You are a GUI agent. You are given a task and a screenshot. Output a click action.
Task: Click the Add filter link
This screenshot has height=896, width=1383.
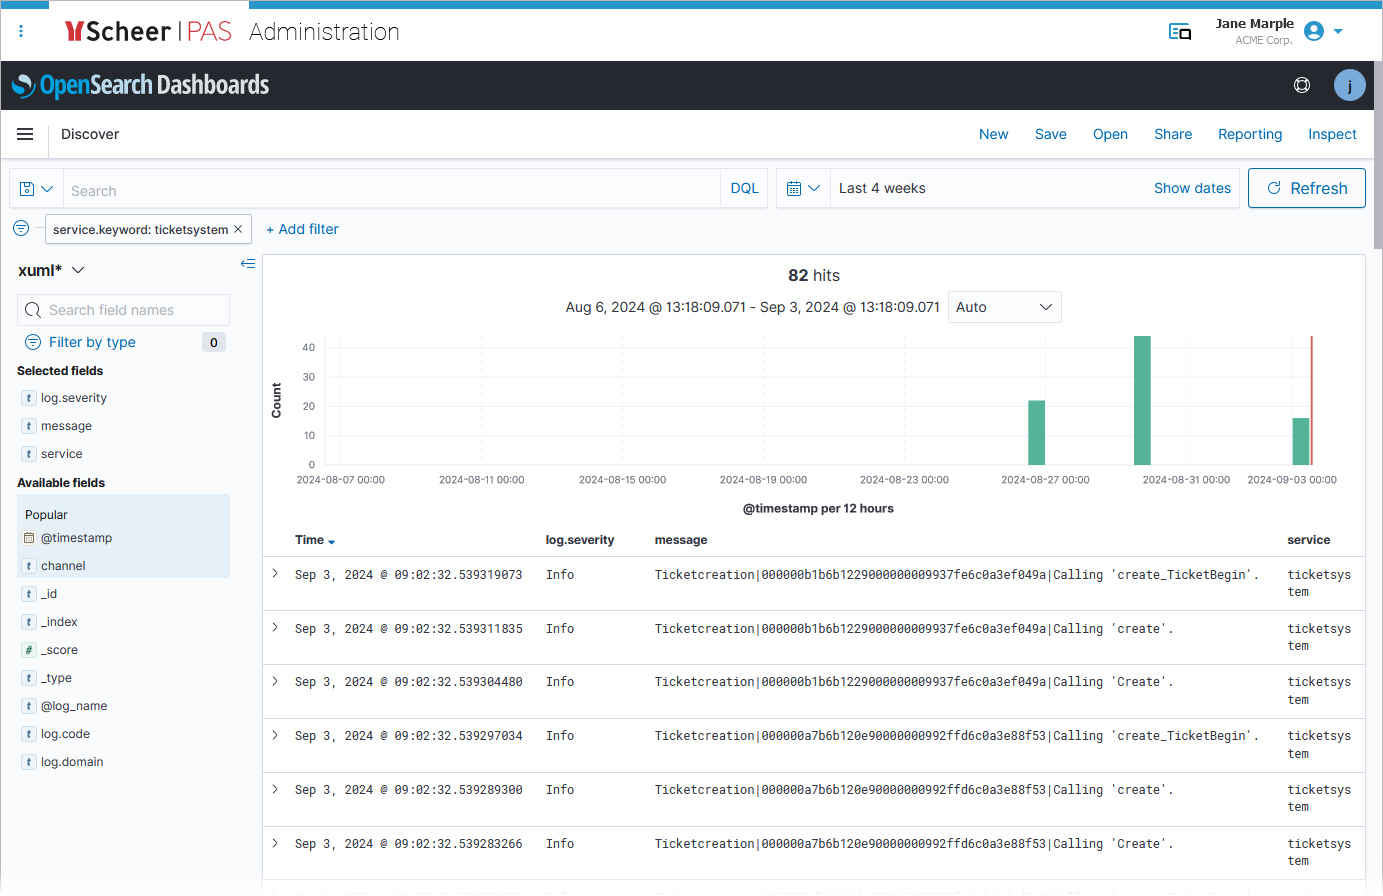[302, 229]
